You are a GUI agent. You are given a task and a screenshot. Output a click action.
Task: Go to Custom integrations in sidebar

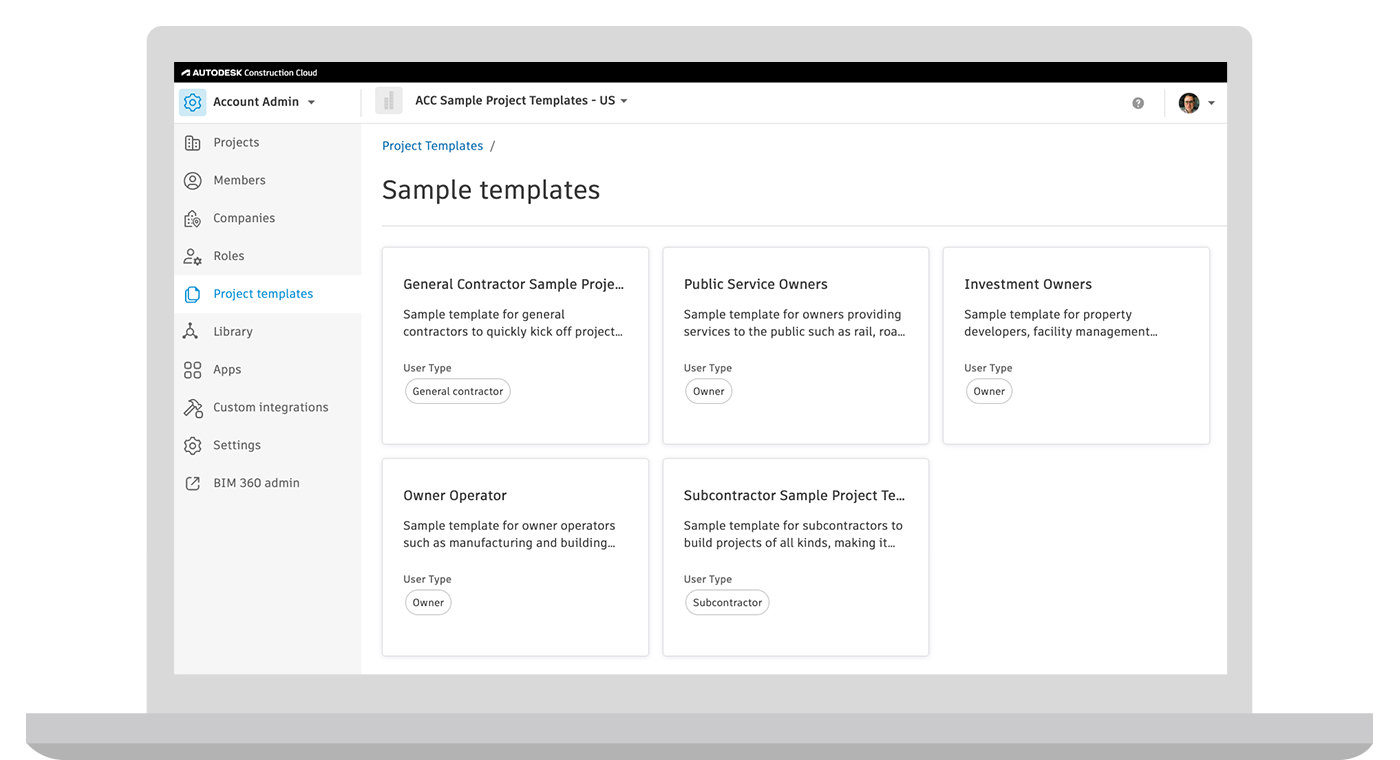[268, 408]
